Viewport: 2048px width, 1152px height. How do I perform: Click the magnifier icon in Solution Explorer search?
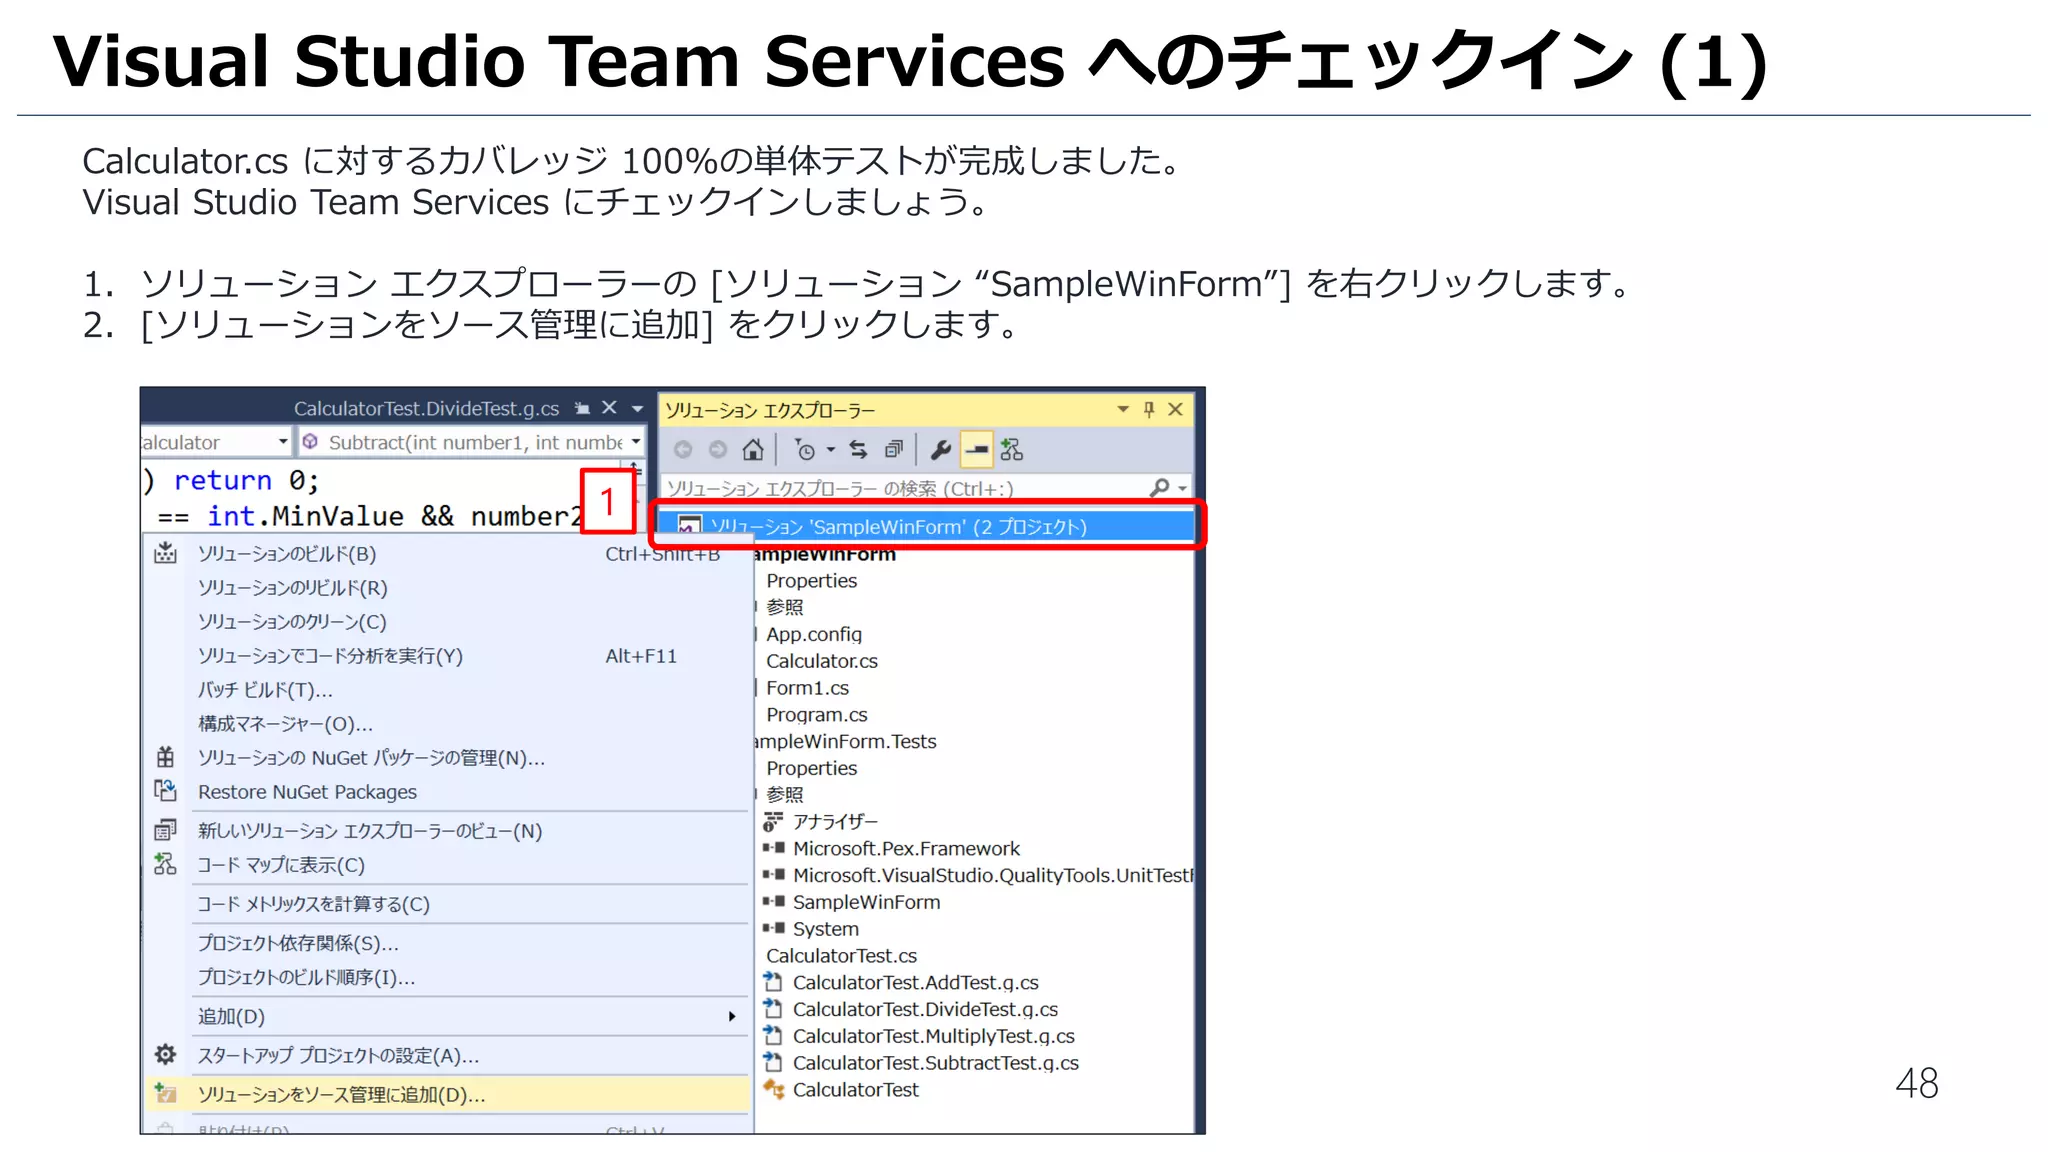(1160, 488)
